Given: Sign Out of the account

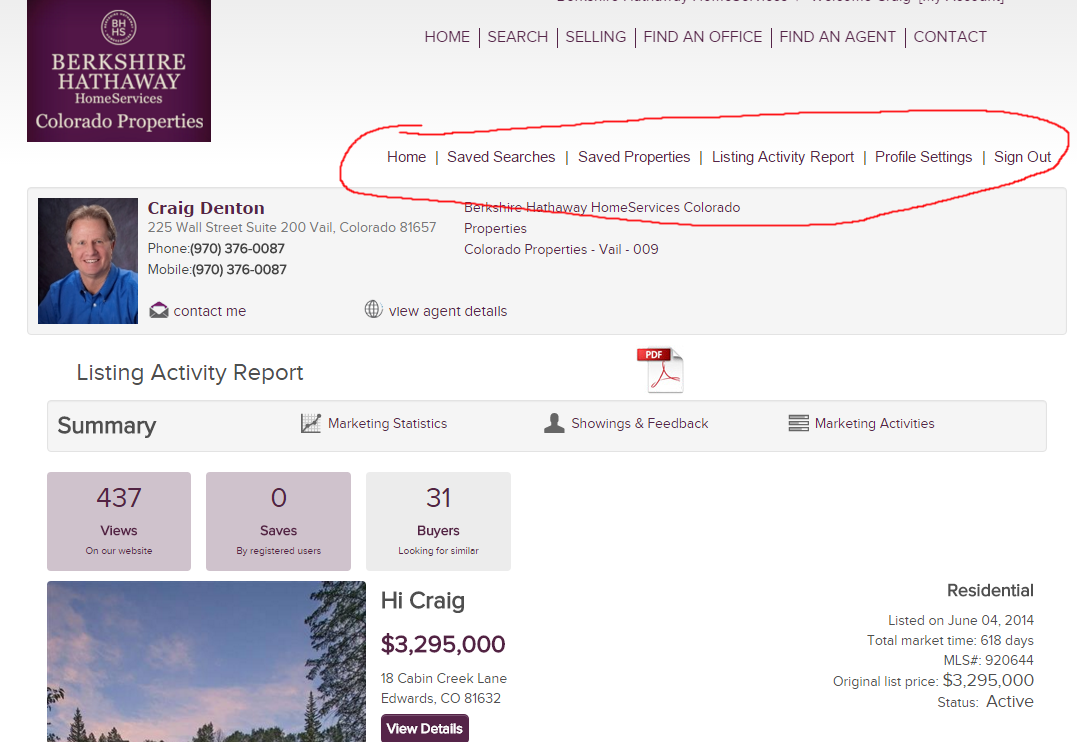Looking at the screenshot, I should [x=1022, y=157].
